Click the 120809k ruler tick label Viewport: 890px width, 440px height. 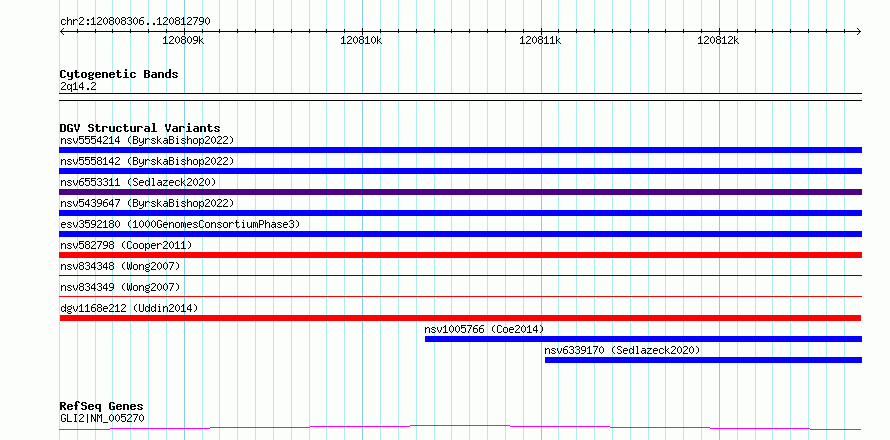[x=183, y=40]
